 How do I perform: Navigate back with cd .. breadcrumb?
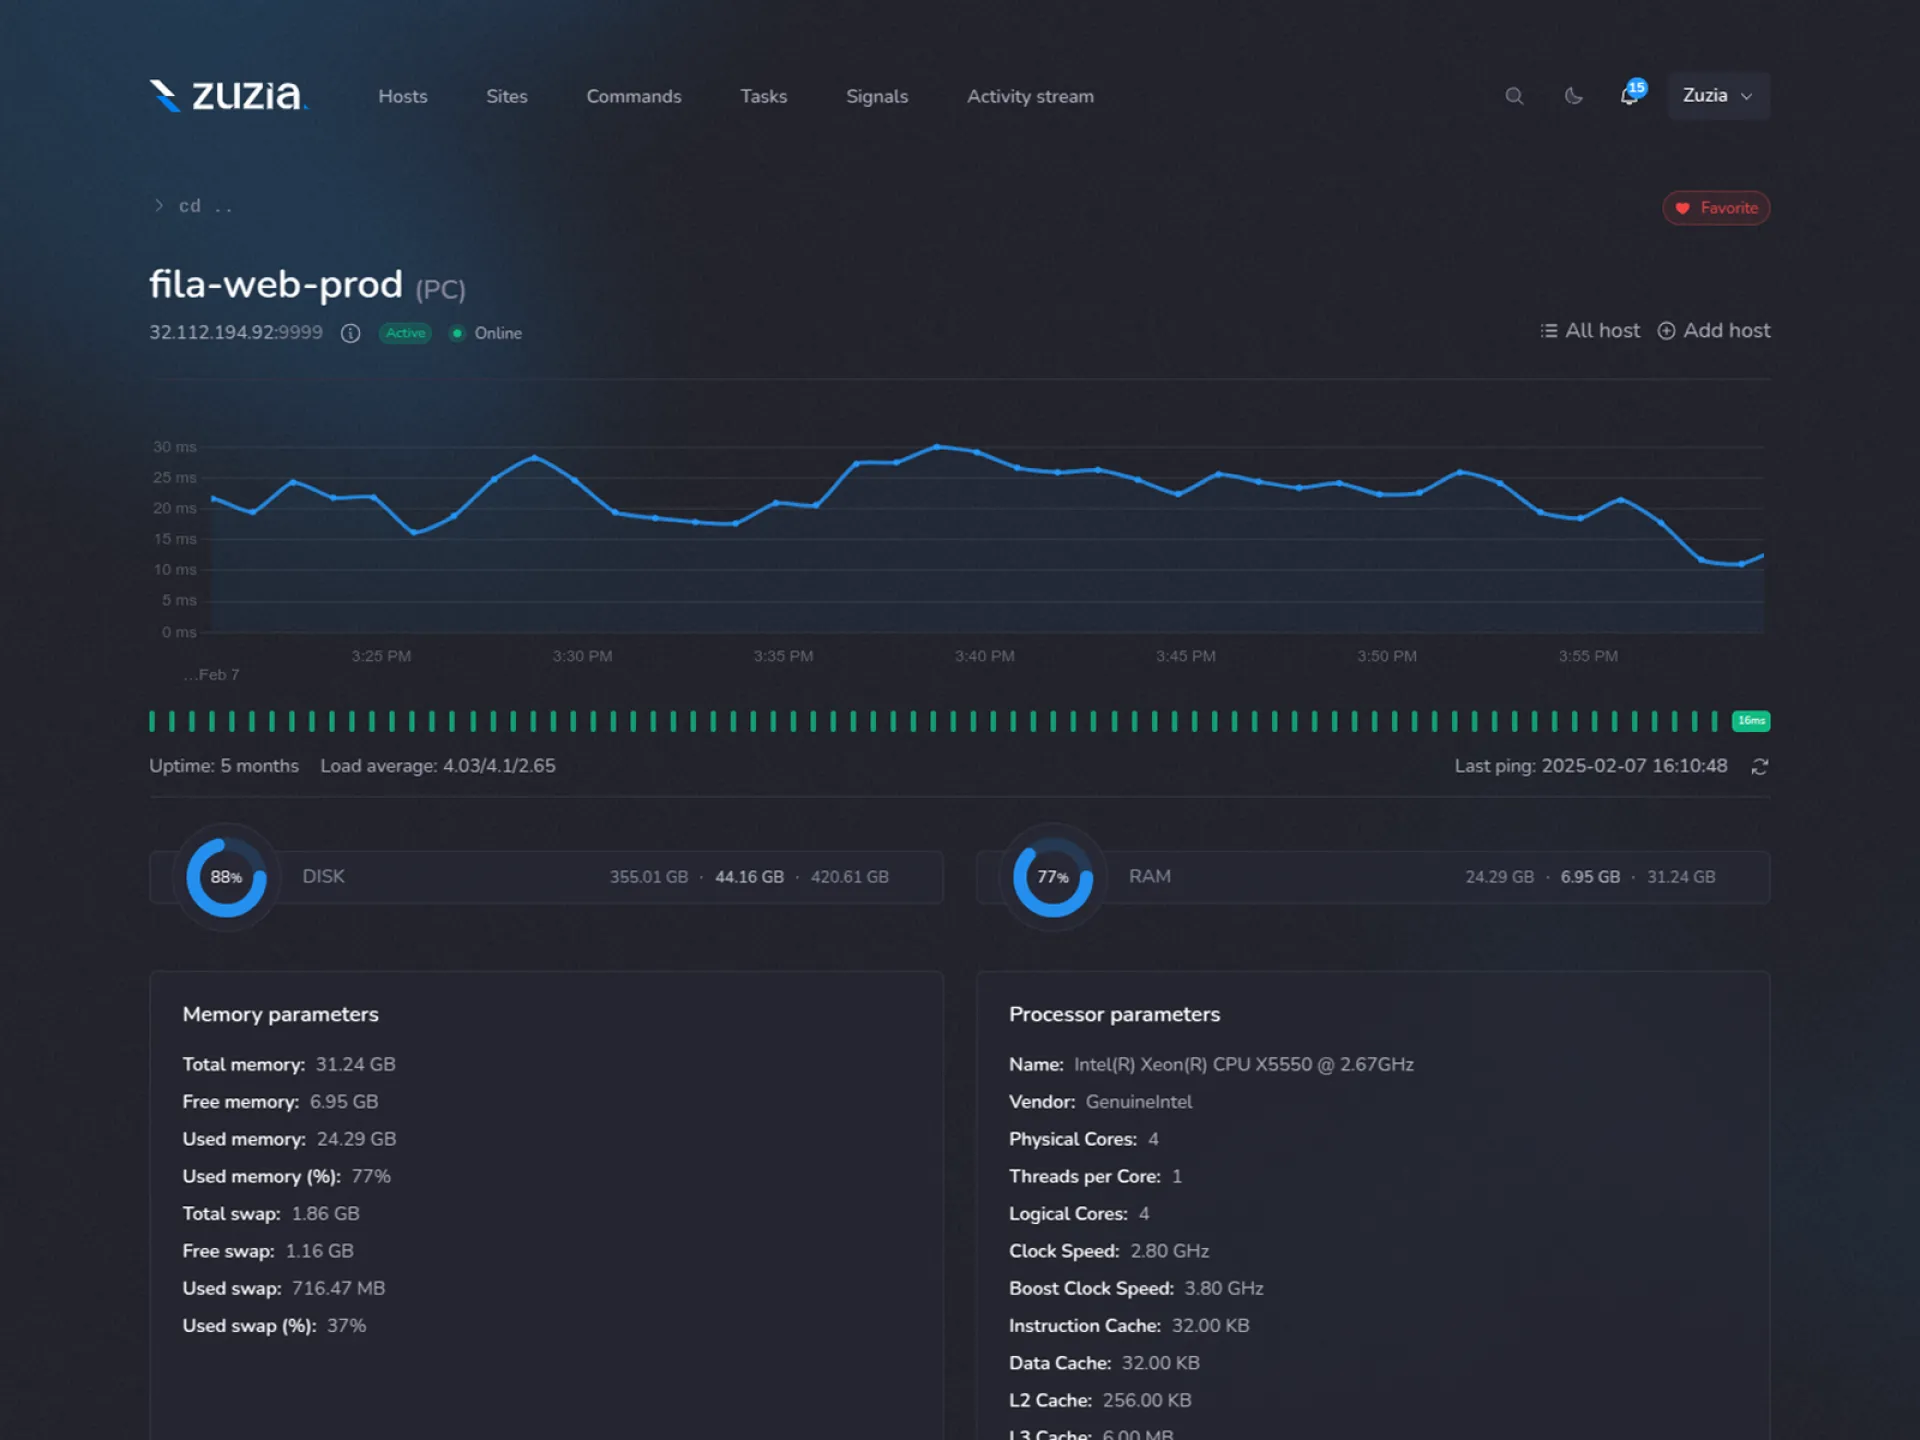click(x=204, y=206)
